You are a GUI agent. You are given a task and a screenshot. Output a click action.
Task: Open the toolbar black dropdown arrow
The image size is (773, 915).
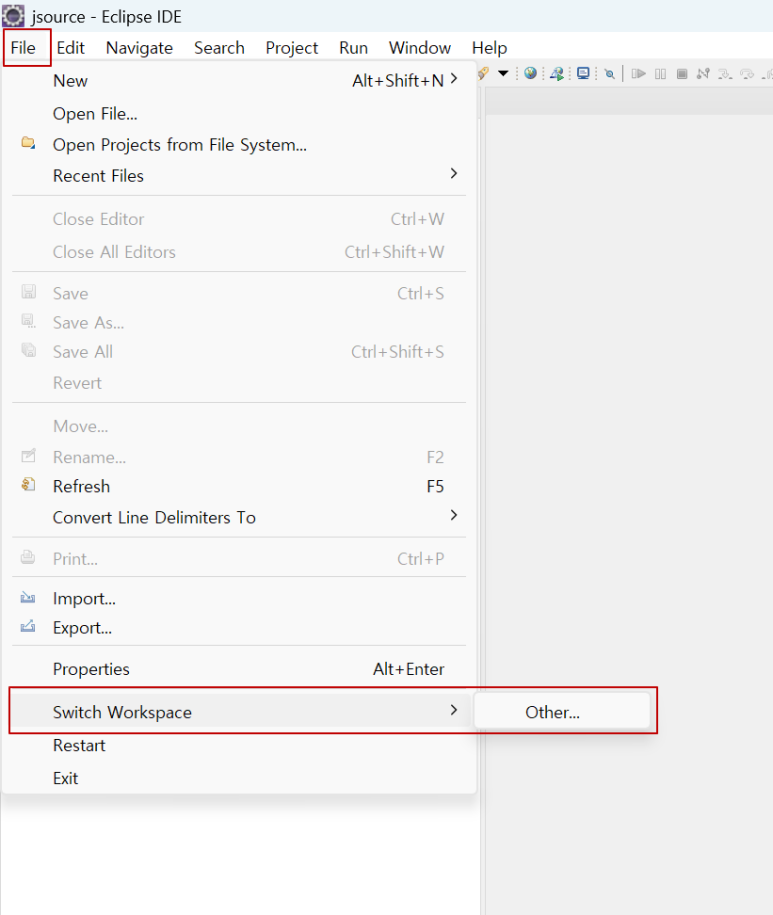503,74
